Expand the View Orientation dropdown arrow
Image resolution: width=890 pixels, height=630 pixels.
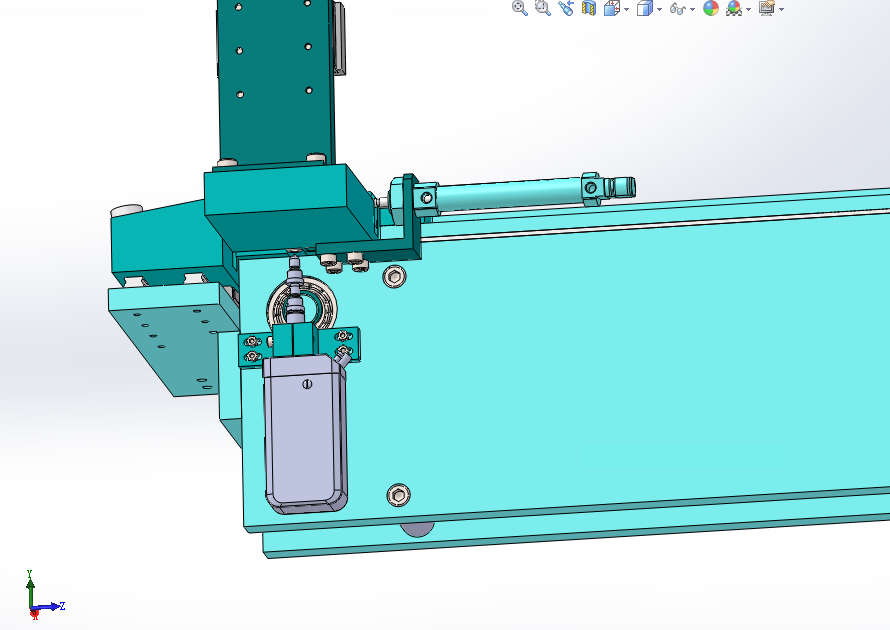point(627,9)
